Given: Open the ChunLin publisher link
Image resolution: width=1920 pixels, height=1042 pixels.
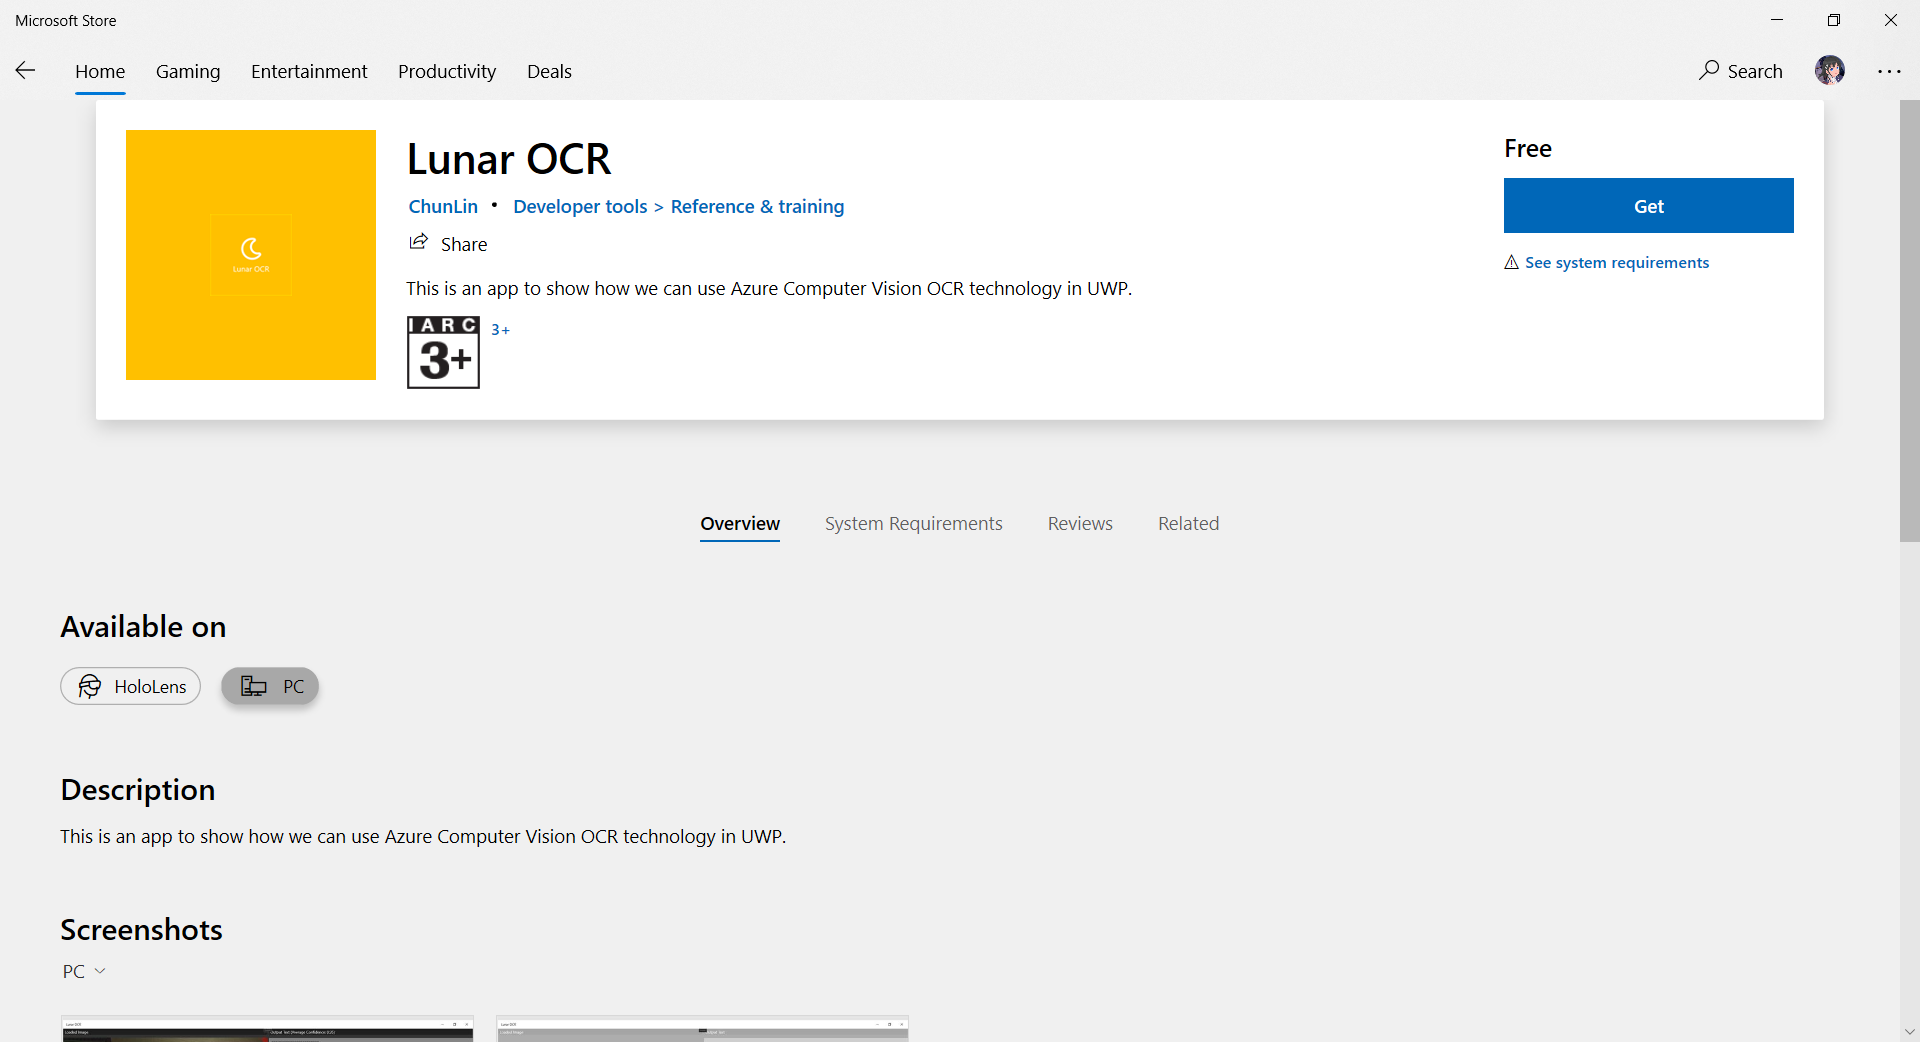Looking at the screenshot, I should click(x=443, y=206).
